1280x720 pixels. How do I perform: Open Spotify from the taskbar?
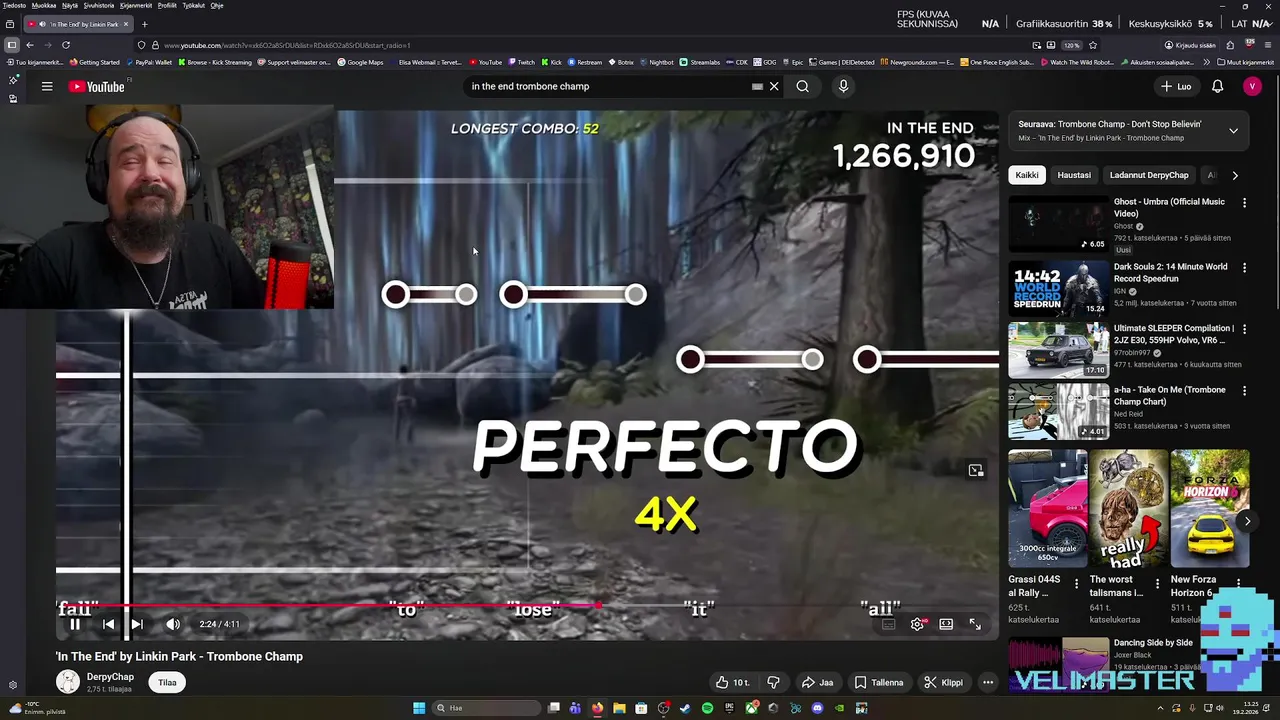(707, 708)
